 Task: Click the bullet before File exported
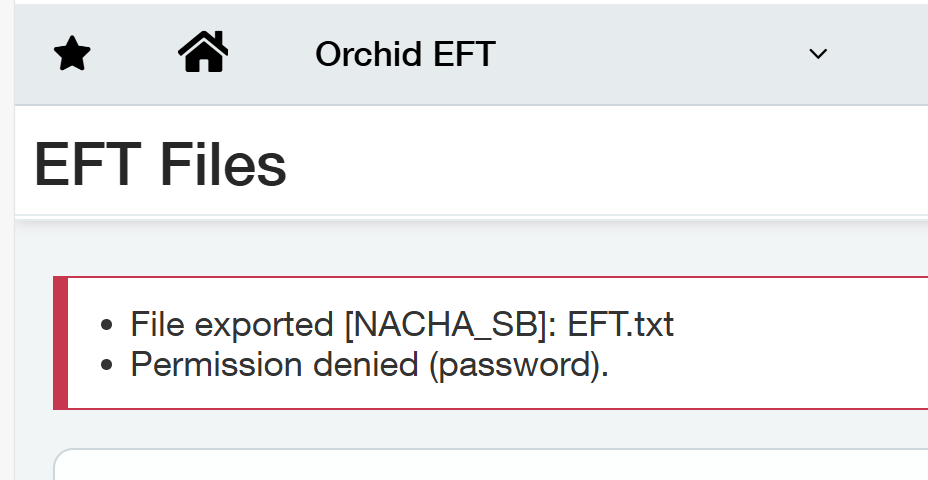click(x=107, y=326)
